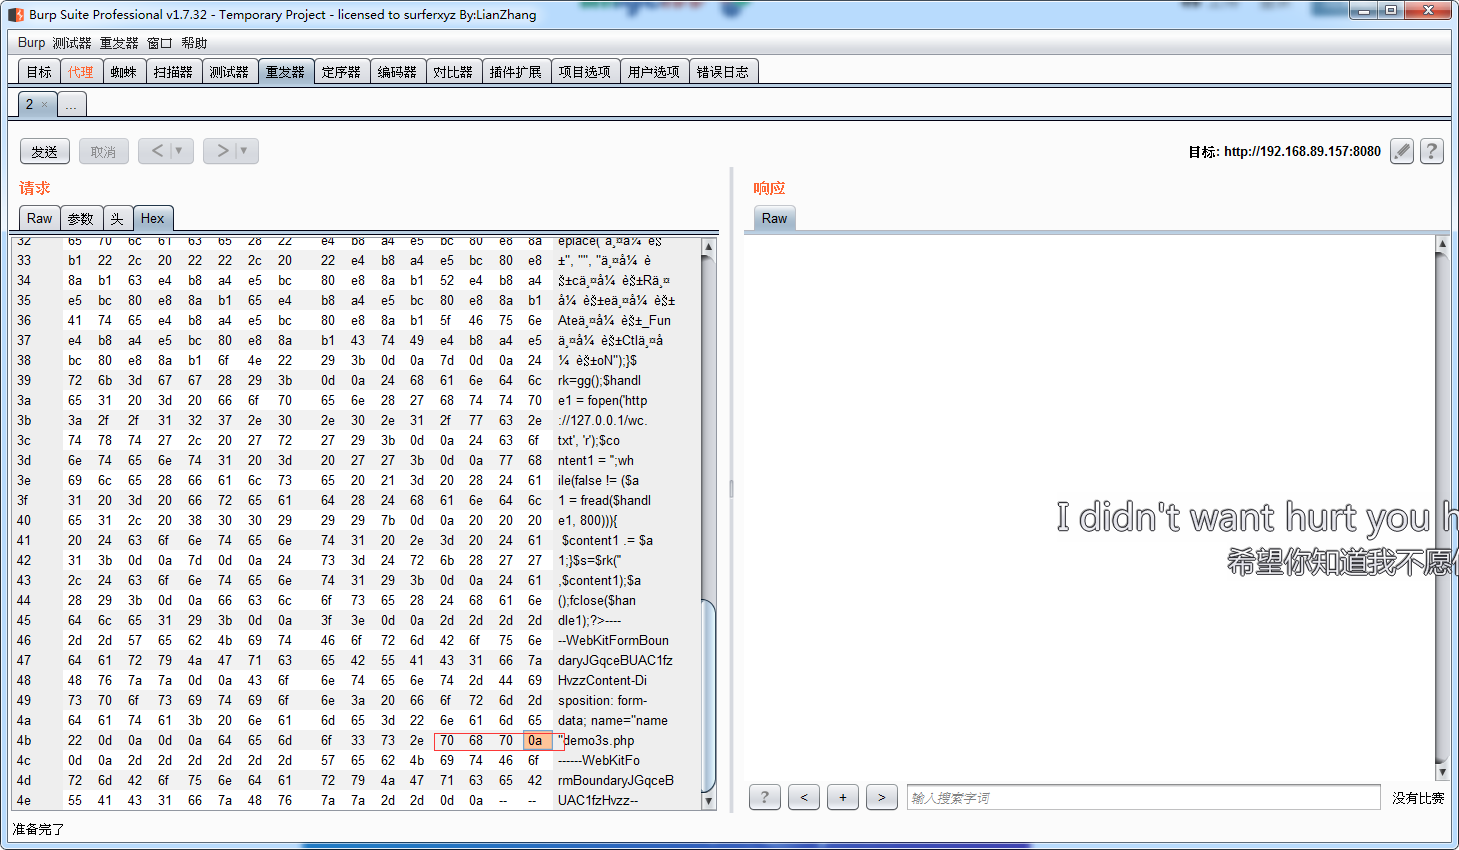Click the hex table scroll down arrow
1459x850 pixels.
(709, 801)
